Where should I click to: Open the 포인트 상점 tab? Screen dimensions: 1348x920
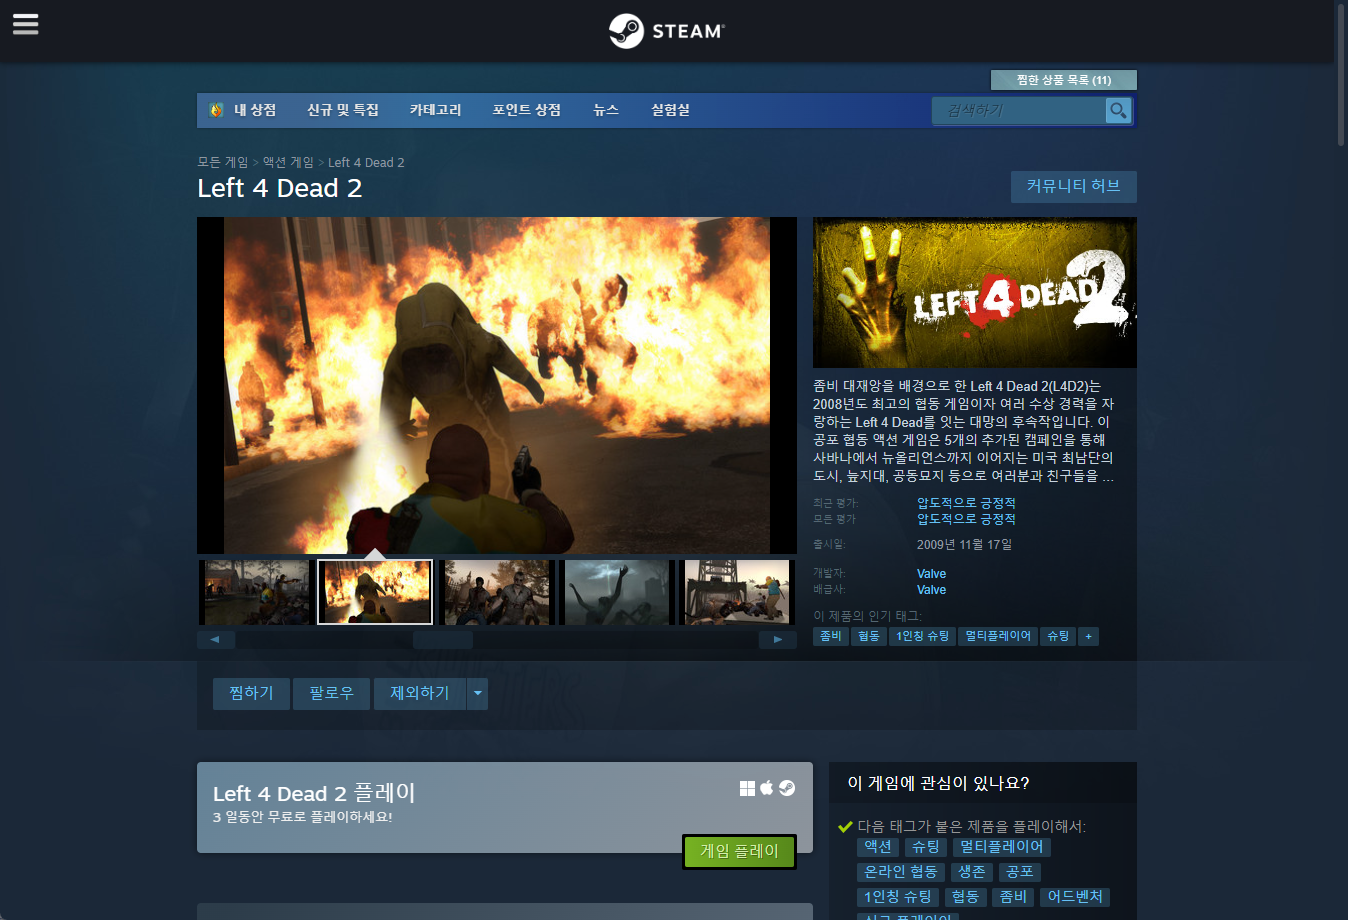[x=526, y=110]
